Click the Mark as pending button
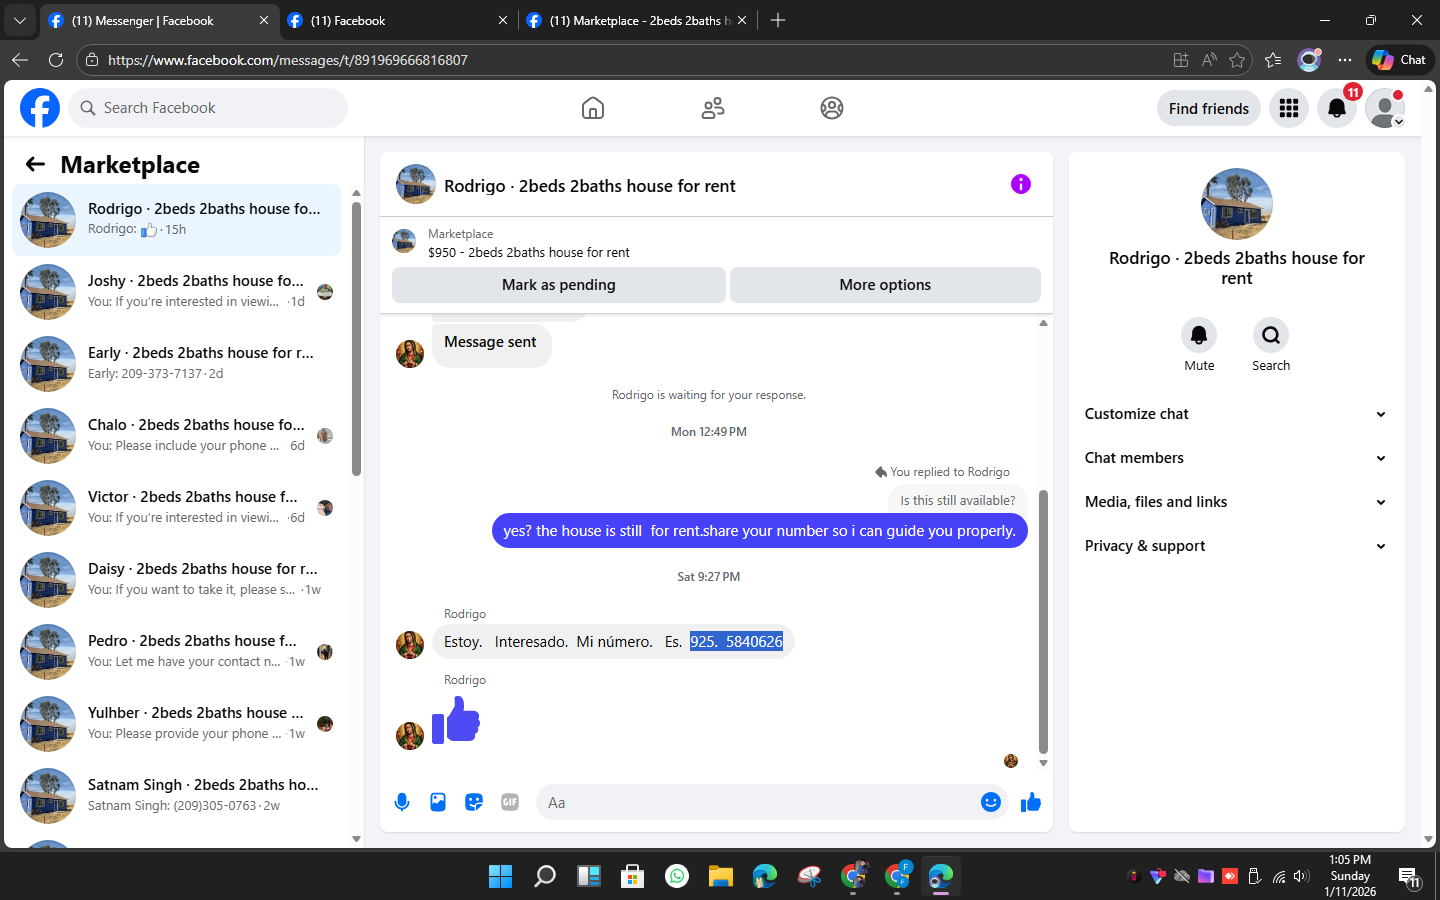This screenshot has height=900, width=1440. tap(559, 285)
